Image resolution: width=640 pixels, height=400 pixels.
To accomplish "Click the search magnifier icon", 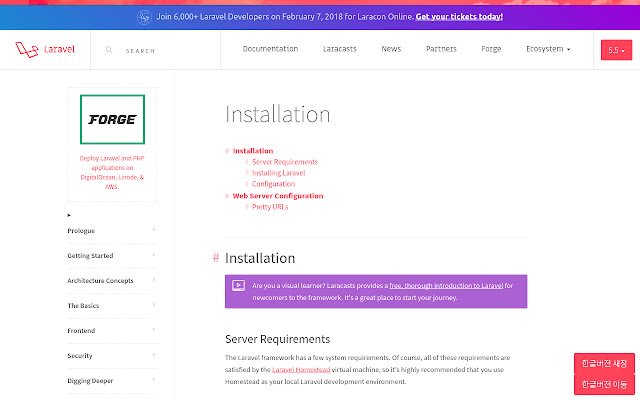I will (108, 49).
